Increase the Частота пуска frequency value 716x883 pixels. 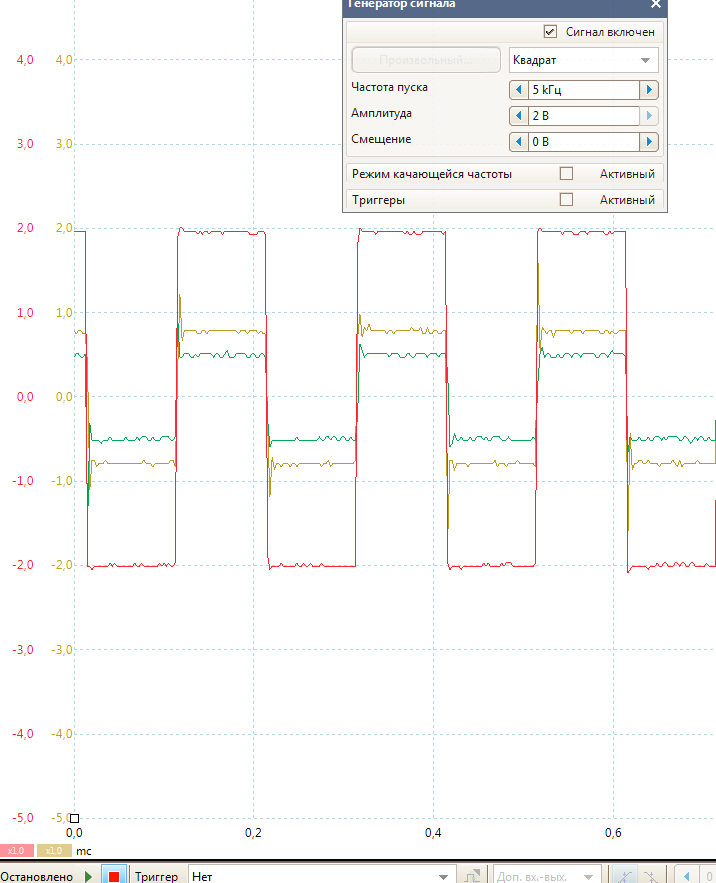649,90
